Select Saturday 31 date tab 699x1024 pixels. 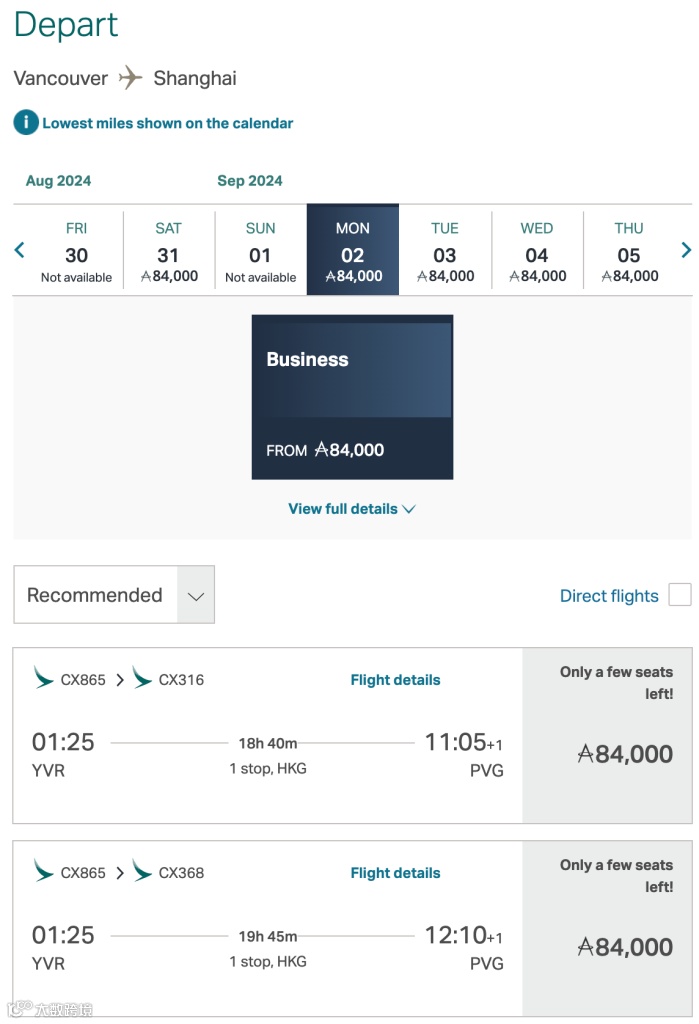(169, 252)
